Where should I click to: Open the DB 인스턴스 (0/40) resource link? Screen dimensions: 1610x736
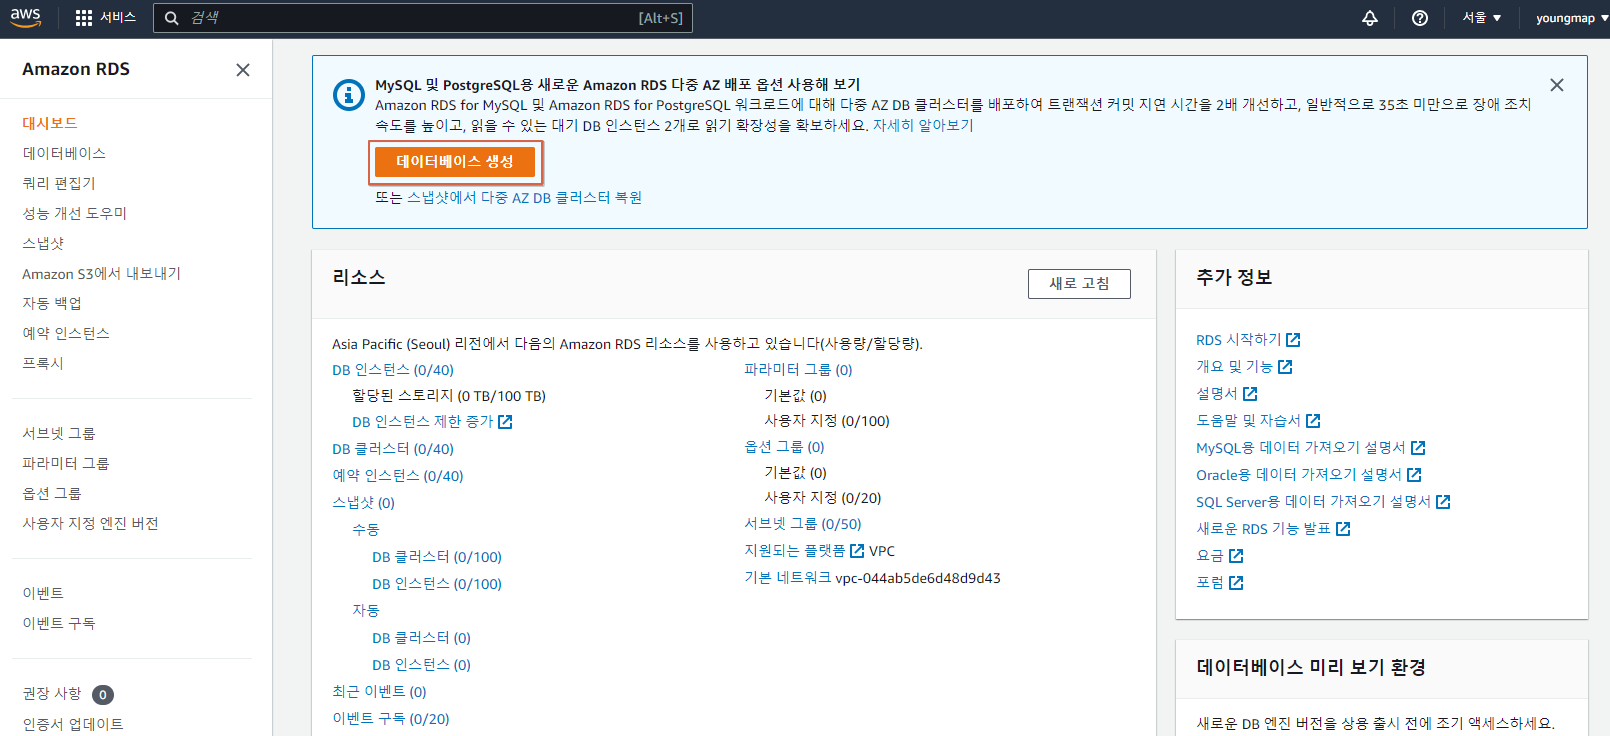(x=393, y=370)
